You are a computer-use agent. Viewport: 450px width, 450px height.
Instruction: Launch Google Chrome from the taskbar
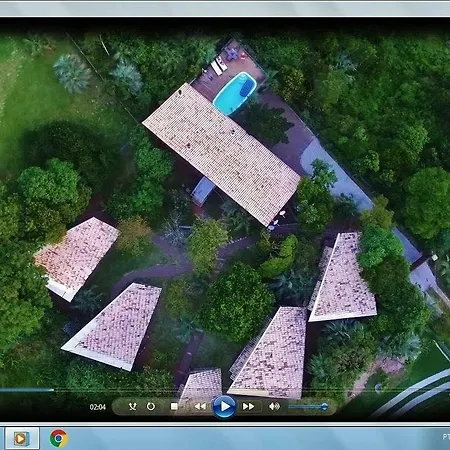[x=58, y=438]
